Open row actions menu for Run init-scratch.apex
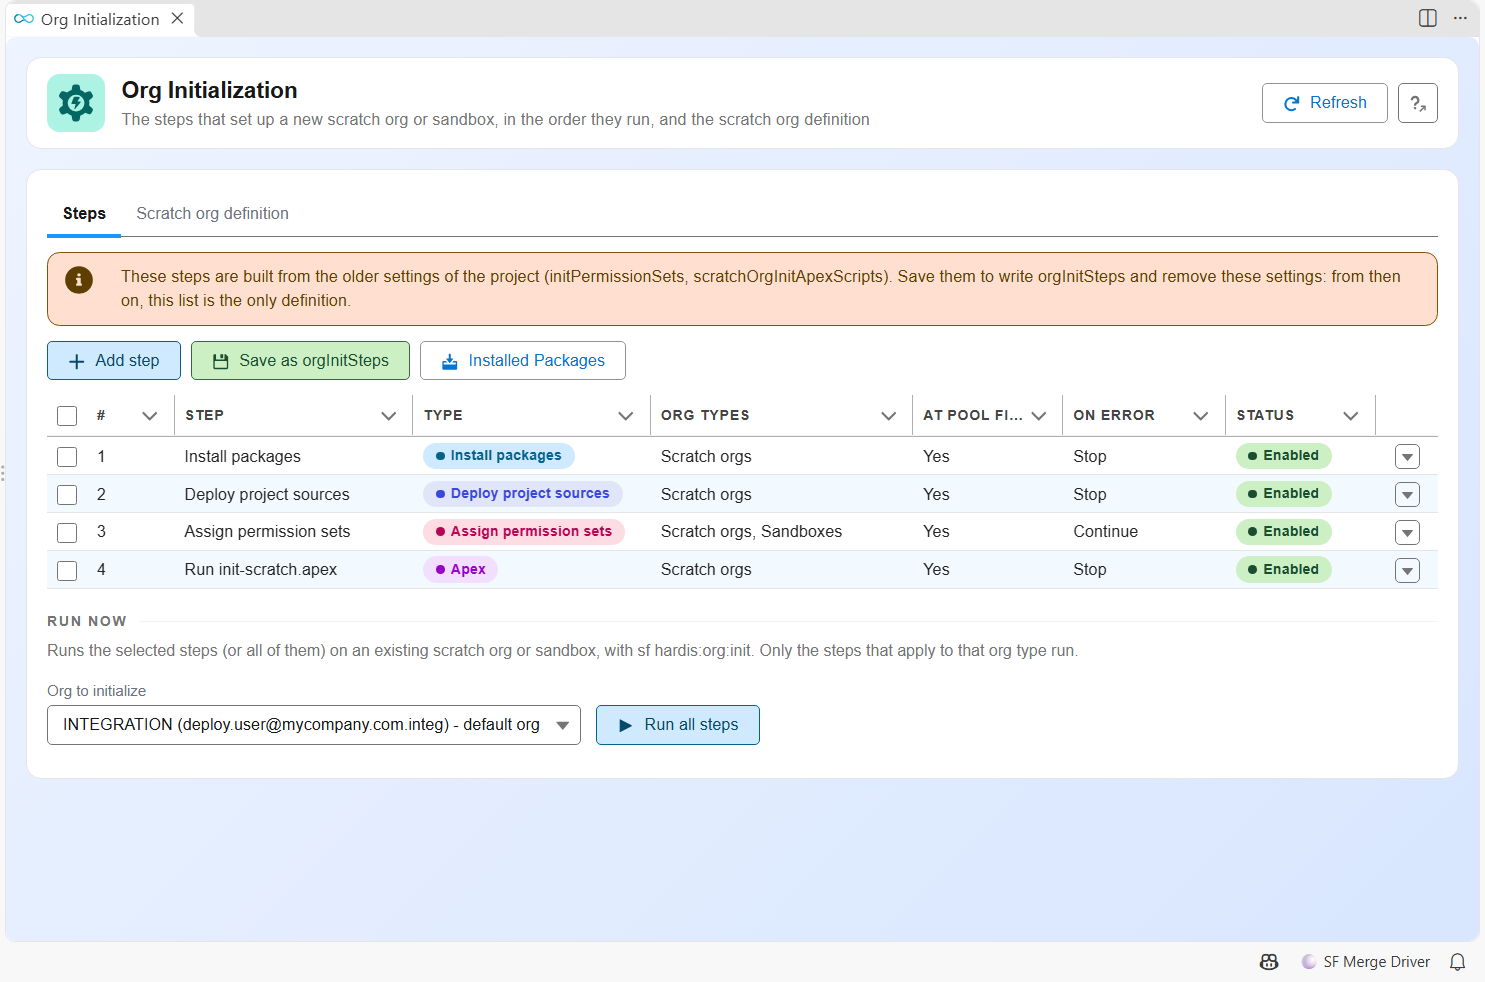Image resolution: width=1485 pixels, height=982 pixels. point(1407,571)
